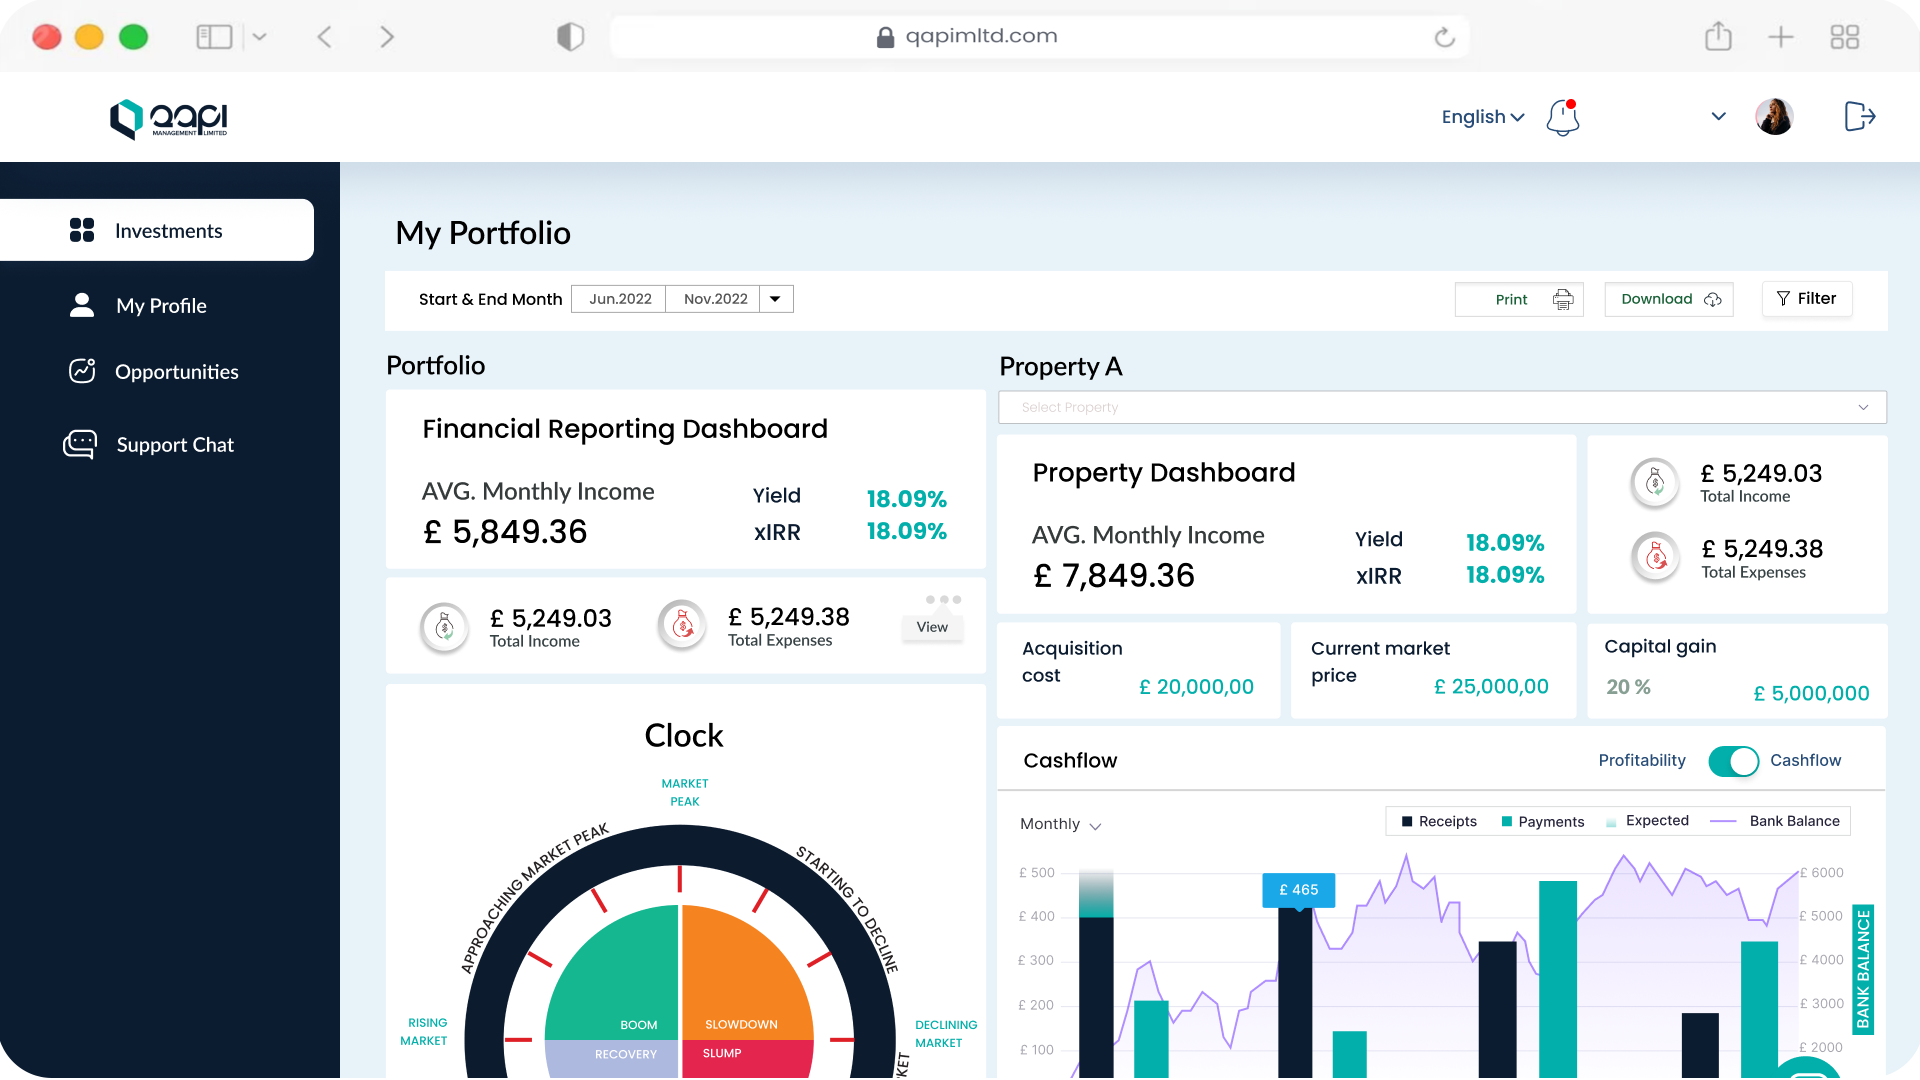1920x1080 pixels.
Task: Expand the sidebar toggle chevron menu
Action: click(259, 37)
